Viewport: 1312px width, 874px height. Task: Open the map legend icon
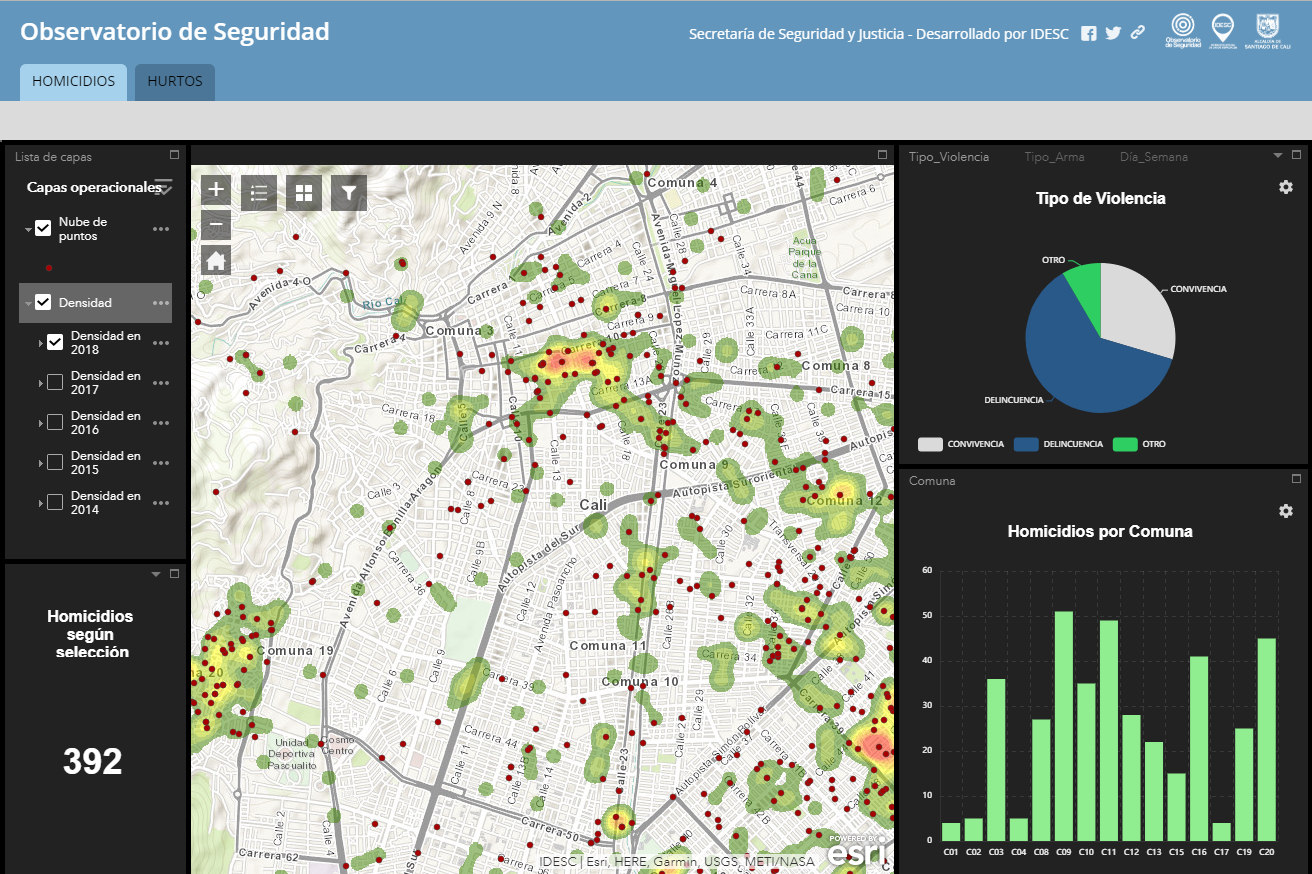pos(259,192)
